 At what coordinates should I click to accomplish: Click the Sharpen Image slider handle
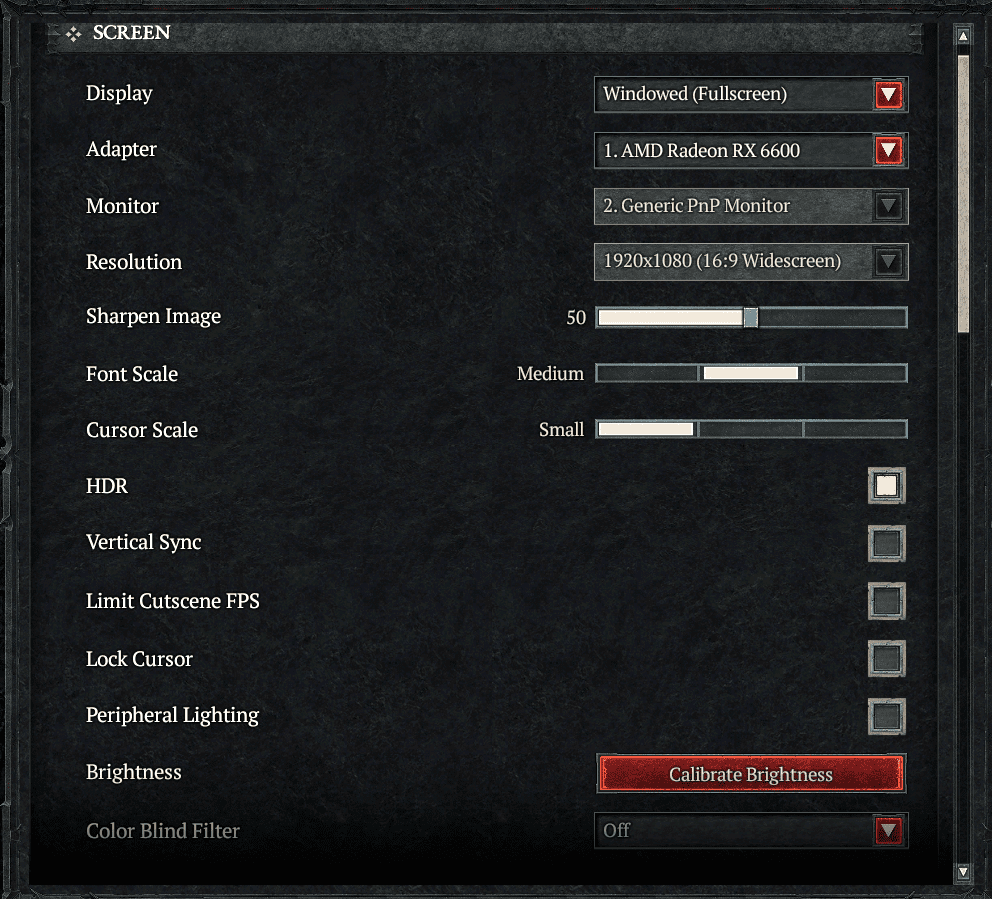(x=750, y=318)
